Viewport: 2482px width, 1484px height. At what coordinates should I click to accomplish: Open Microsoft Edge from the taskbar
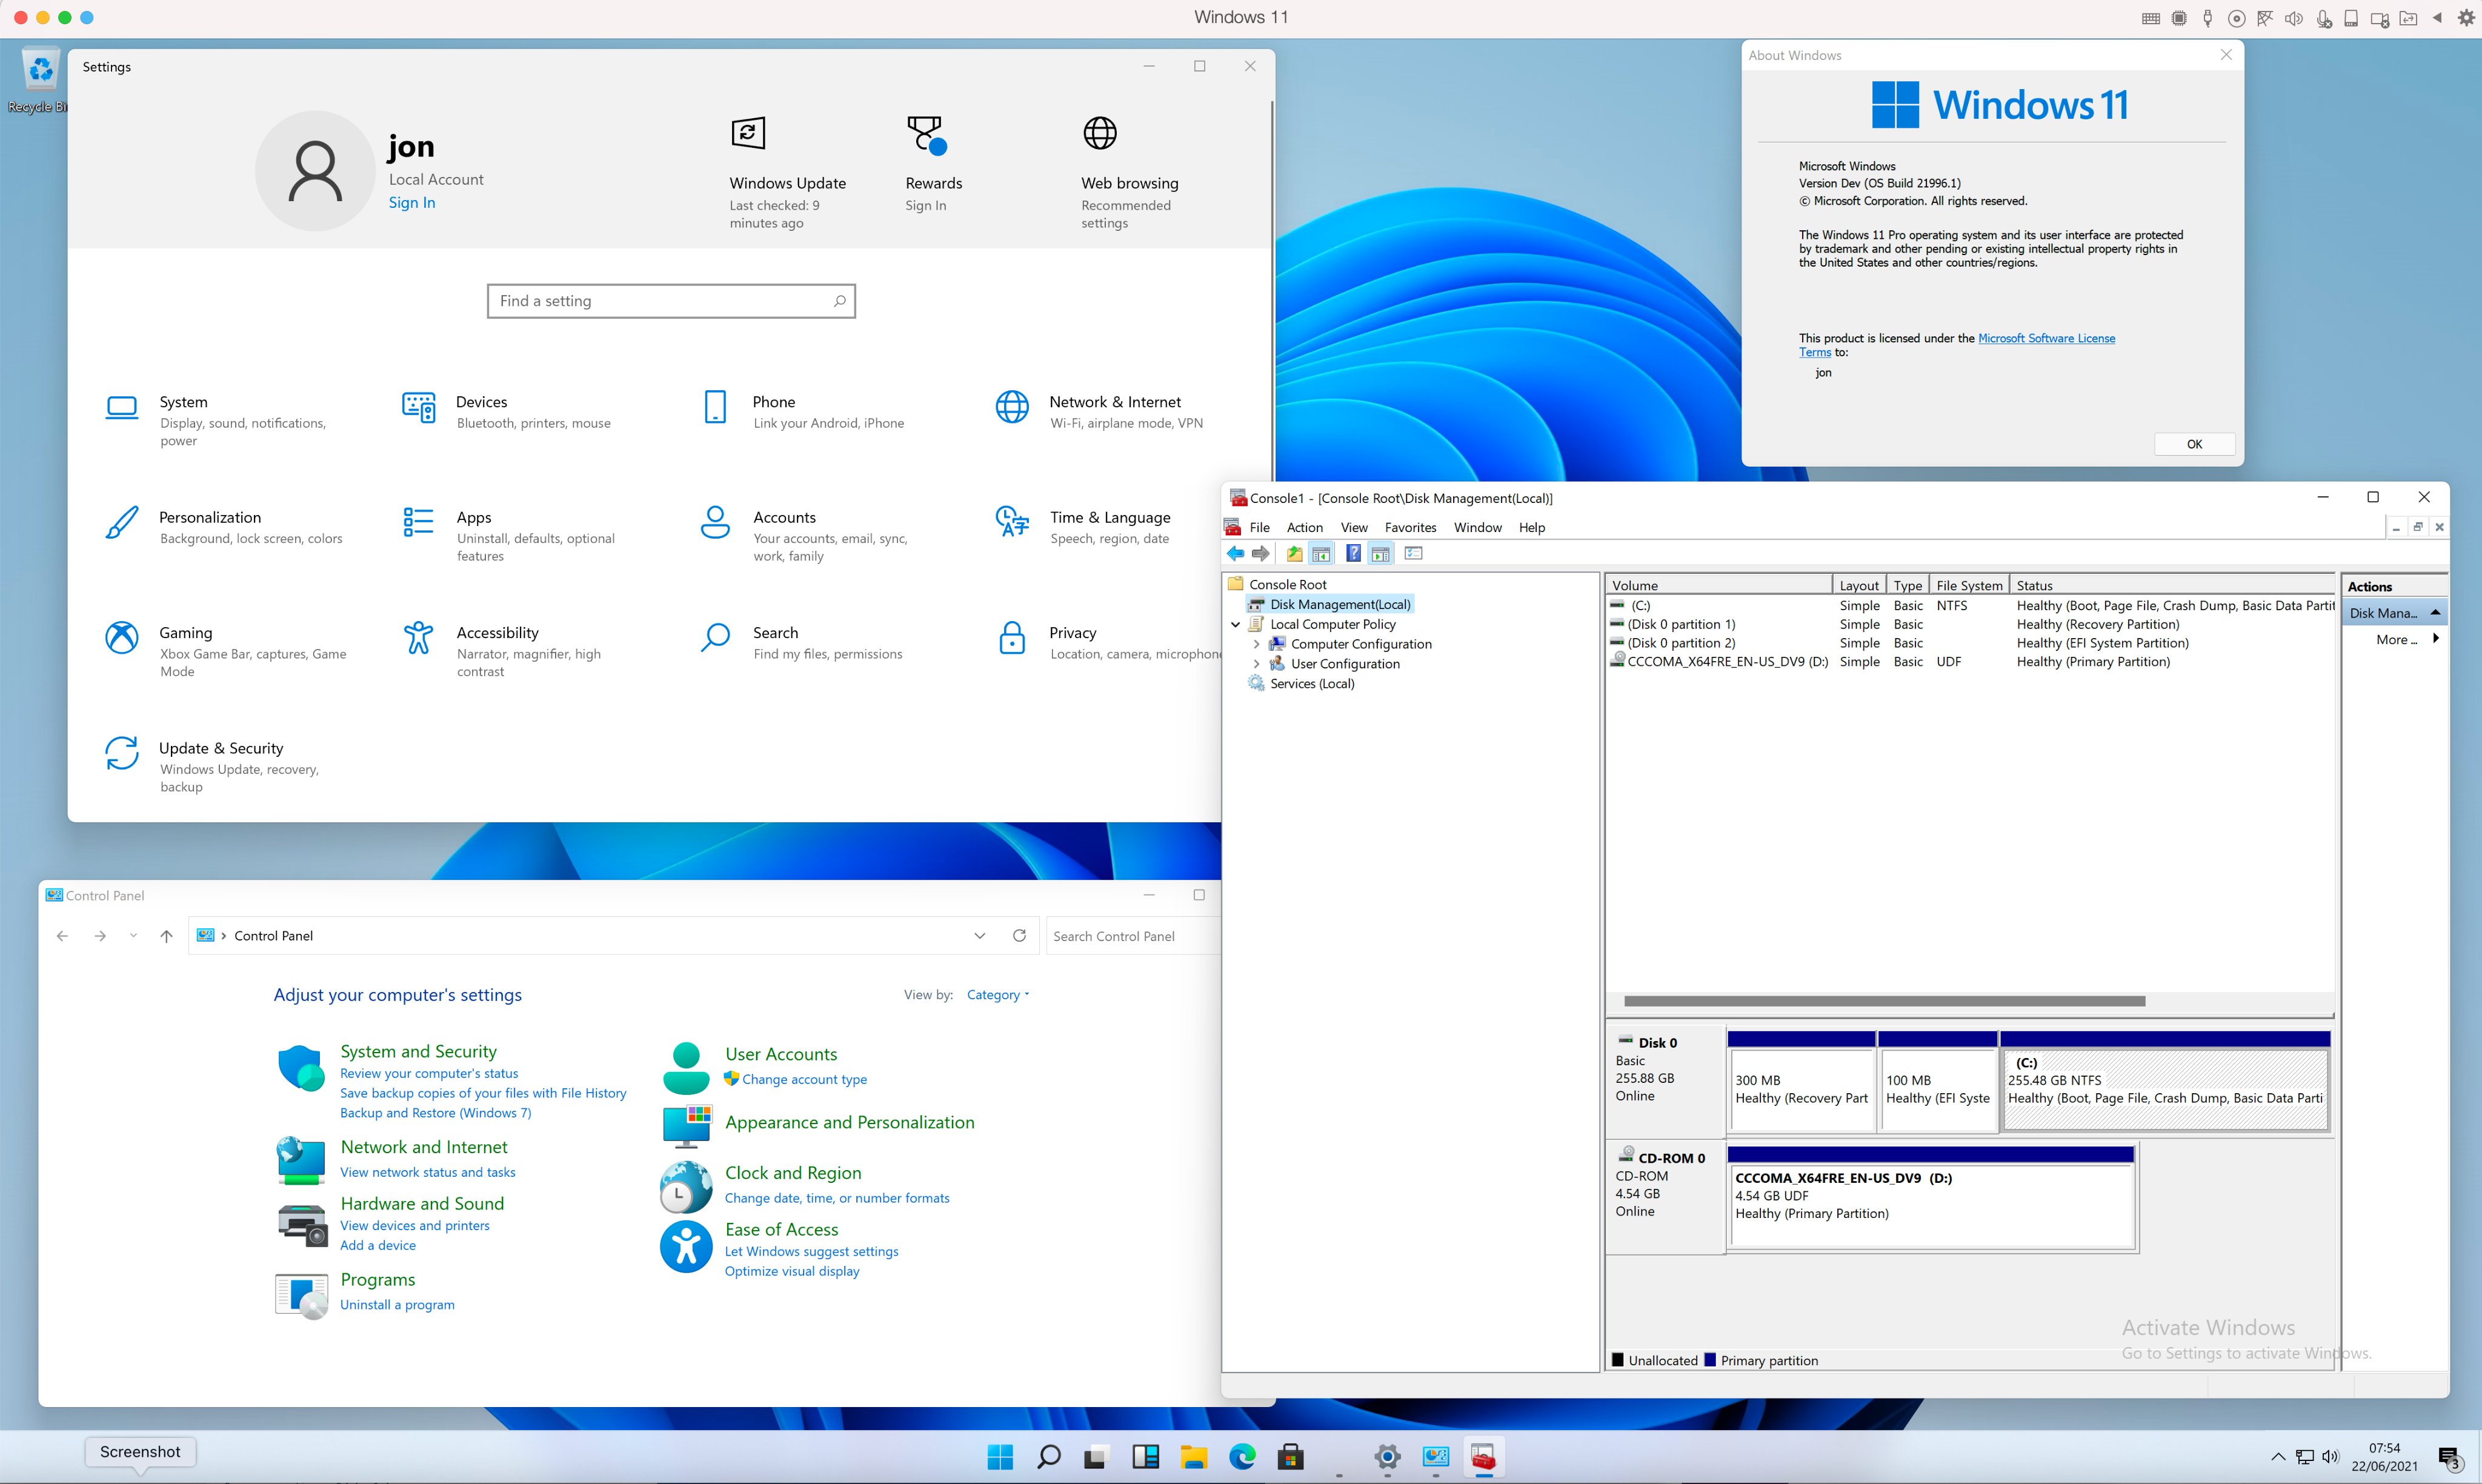click(x=1242, y=1457)
